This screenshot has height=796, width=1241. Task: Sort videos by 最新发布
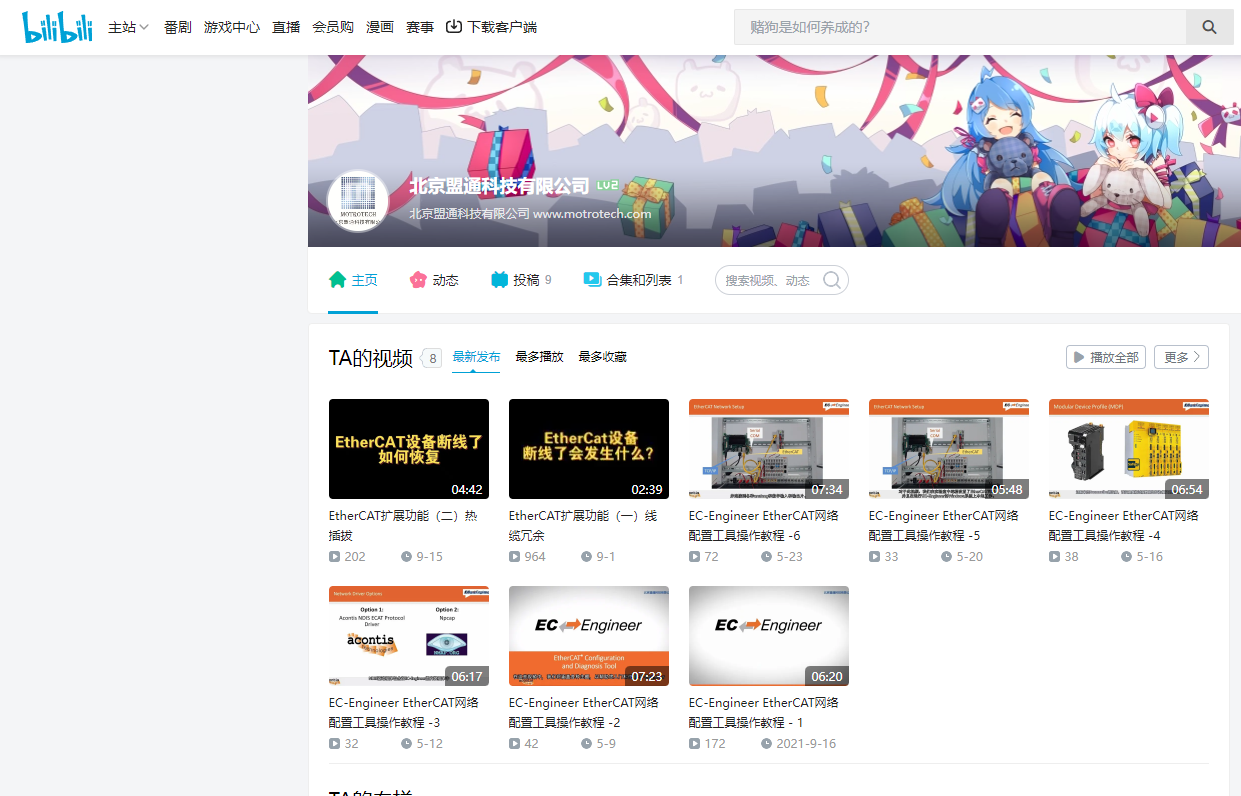pos(476,357)
